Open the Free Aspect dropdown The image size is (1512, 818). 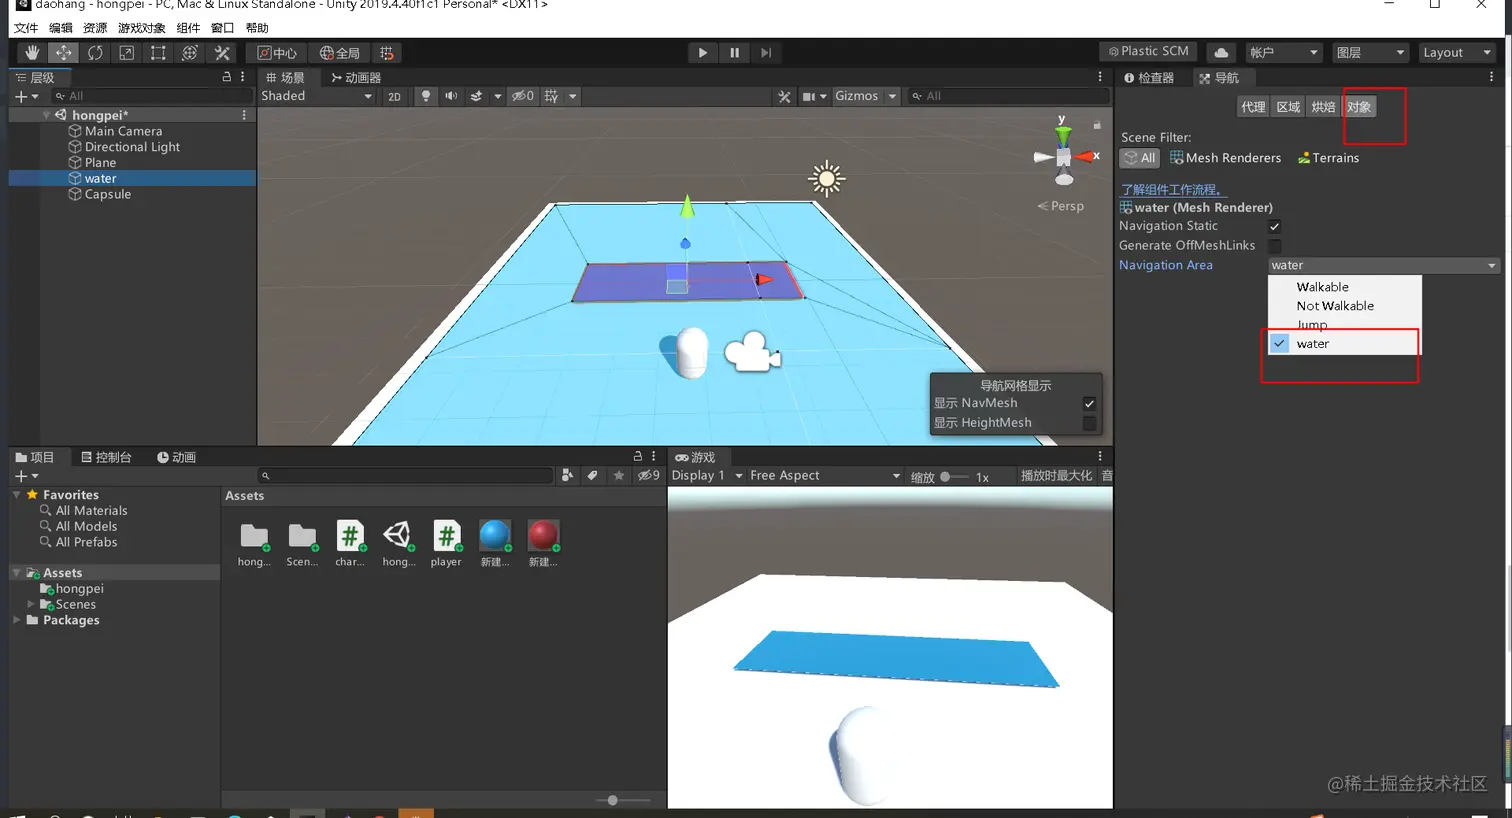825,476
